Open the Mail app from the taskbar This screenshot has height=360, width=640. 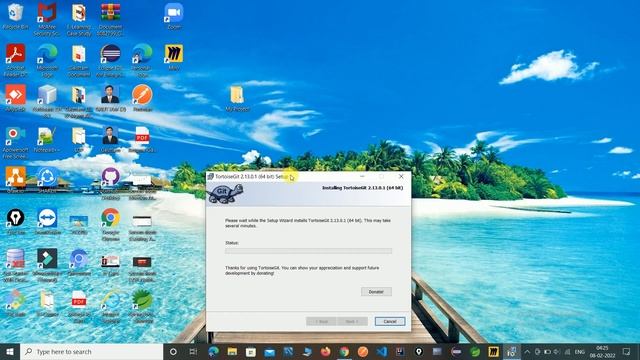(x=269, y=351)
